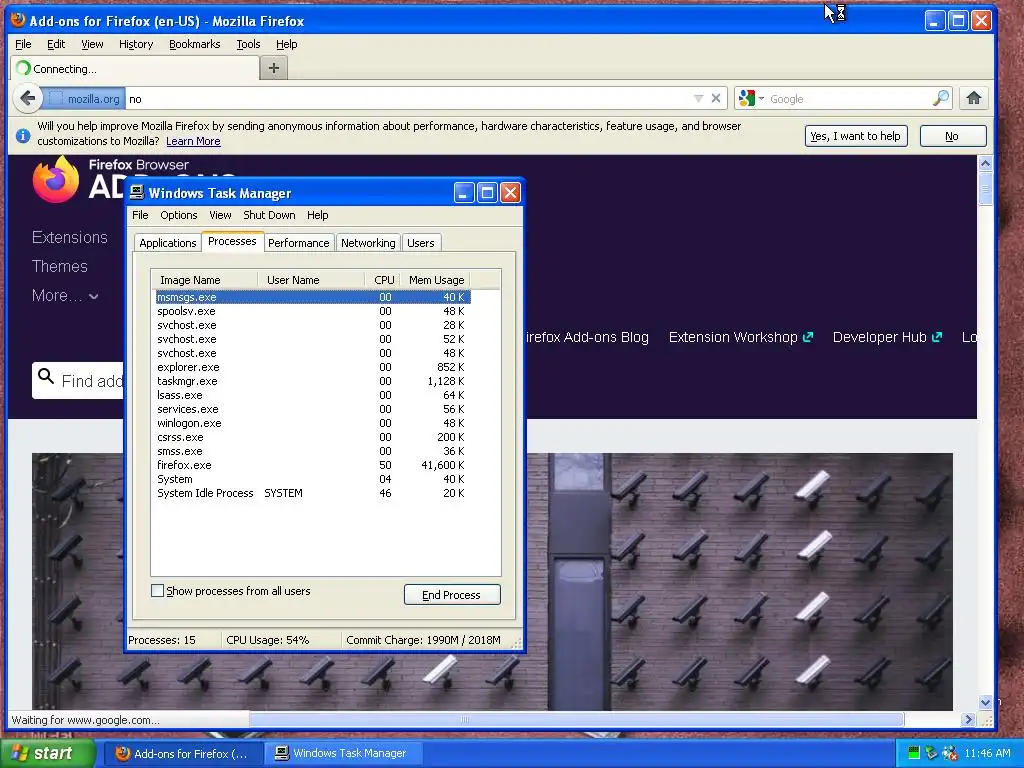Viewport: 1024px width, 768px height.
Task: Click Task Manager CPU tray icon
Action: point(914,753)
